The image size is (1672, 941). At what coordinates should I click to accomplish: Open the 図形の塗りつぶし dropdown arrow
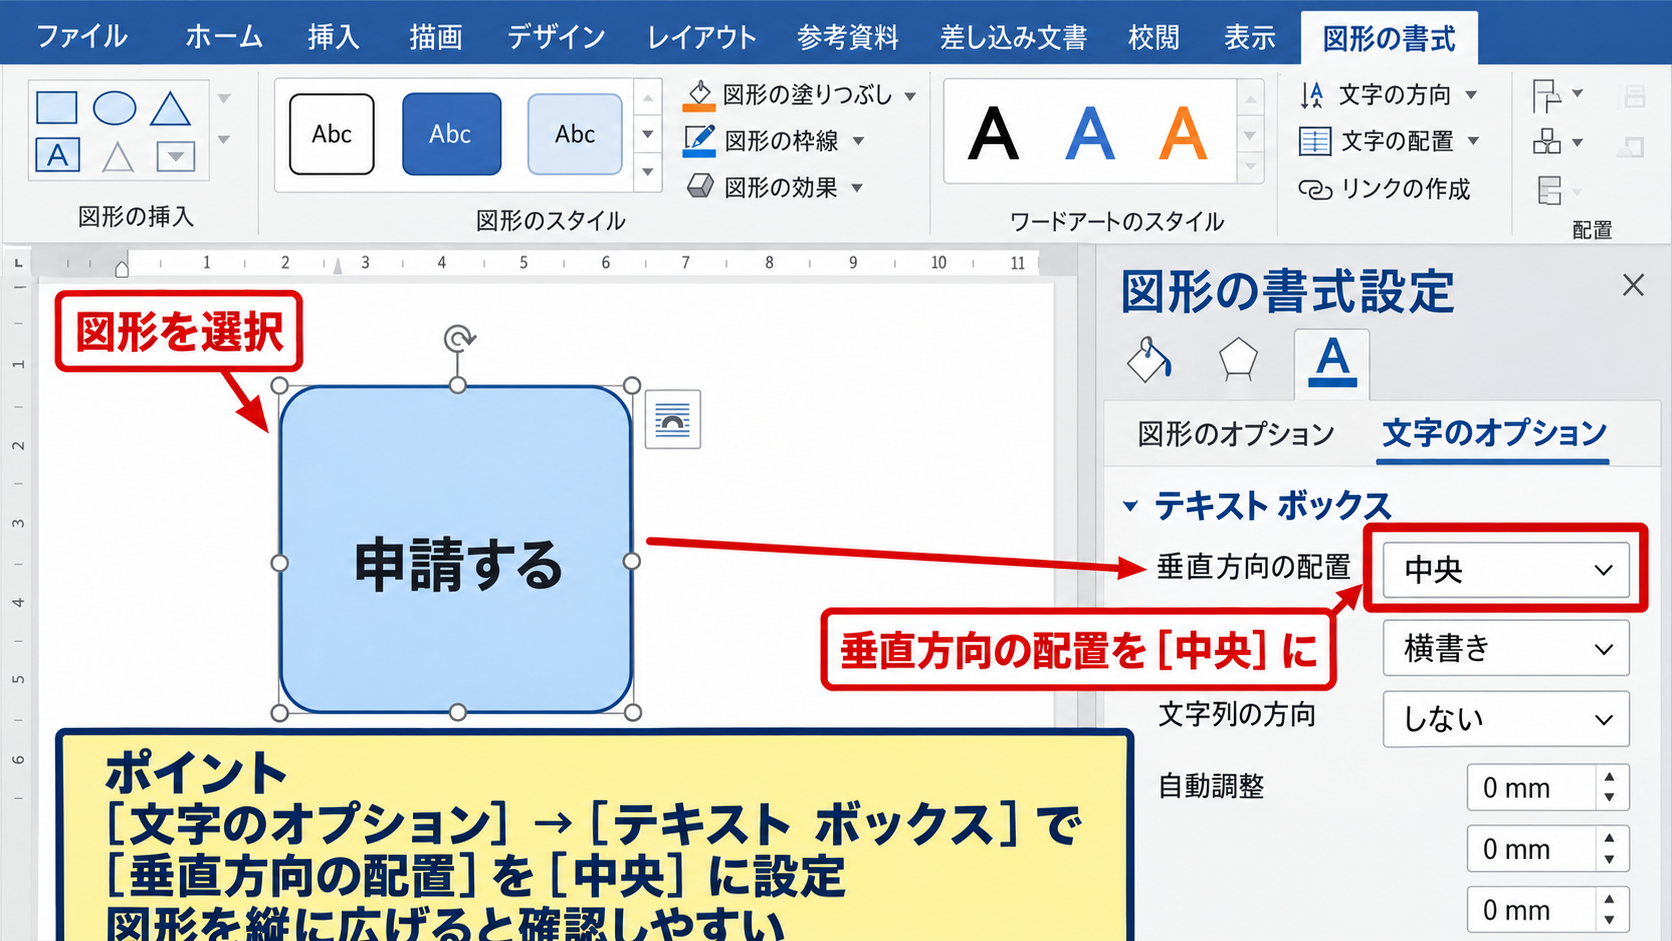pyautogui.click(x=911, y=96)
